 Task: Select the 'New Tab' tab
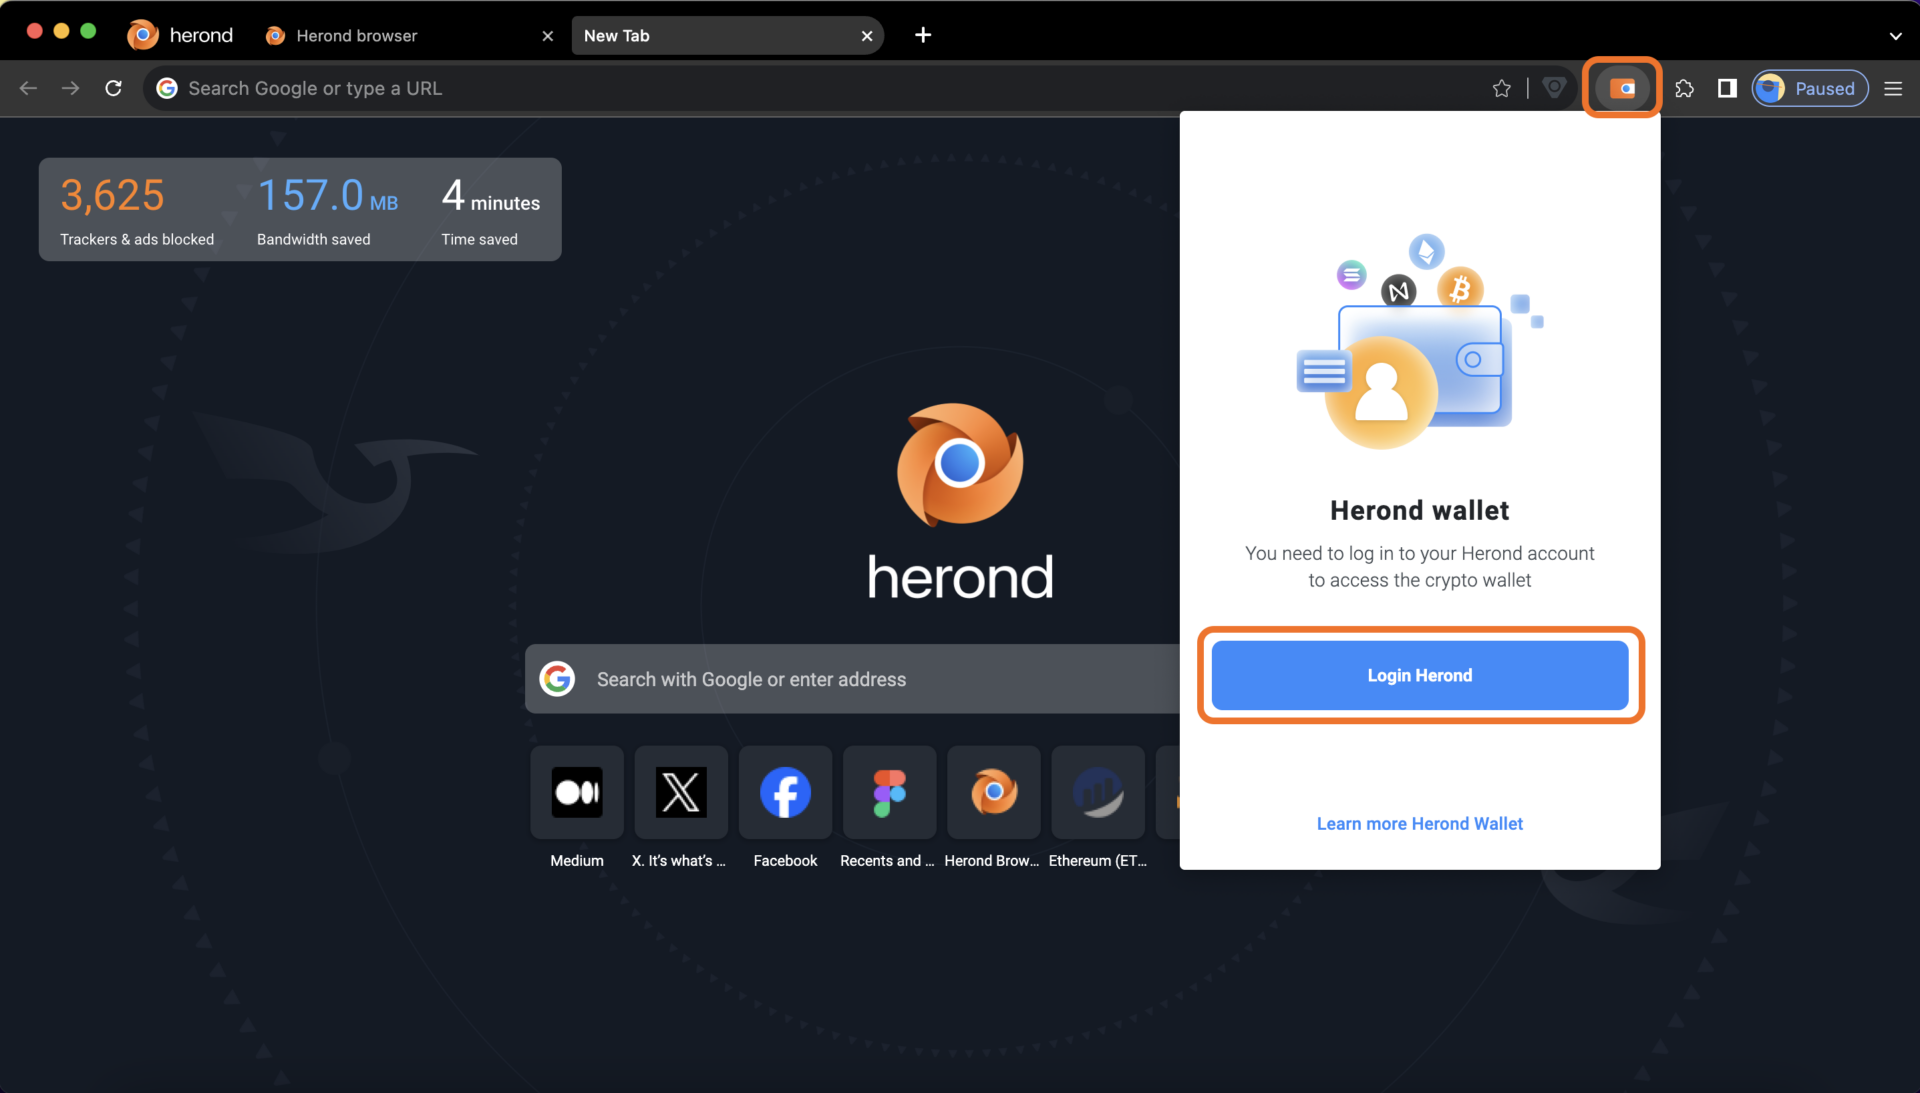pos(700,35)
